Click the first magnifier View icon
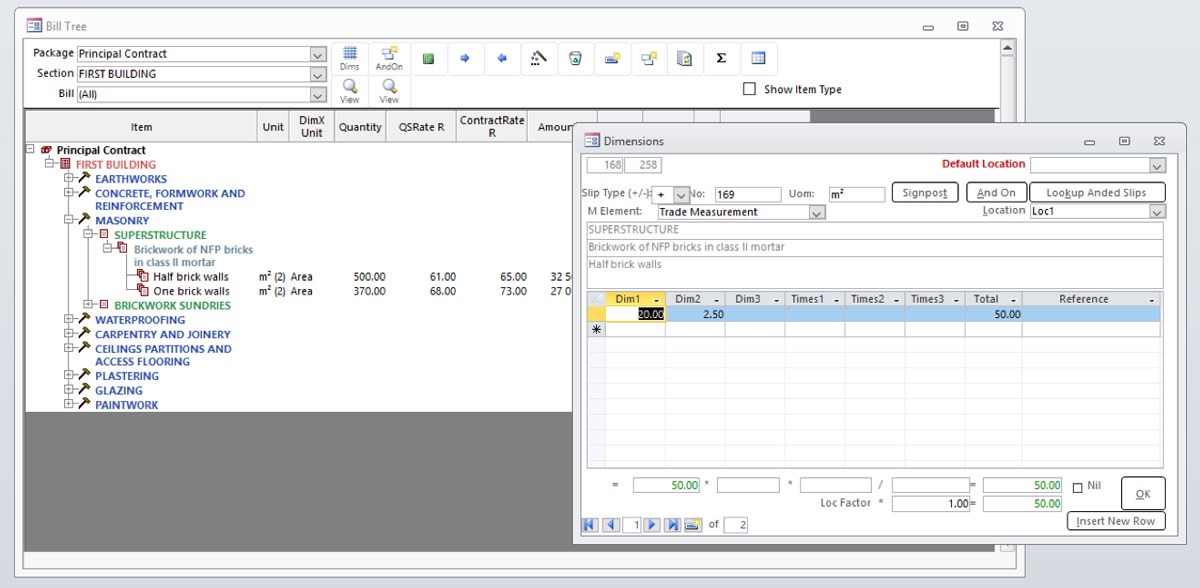The width and height of the screenshot is (1200, 588). (350, 91)
